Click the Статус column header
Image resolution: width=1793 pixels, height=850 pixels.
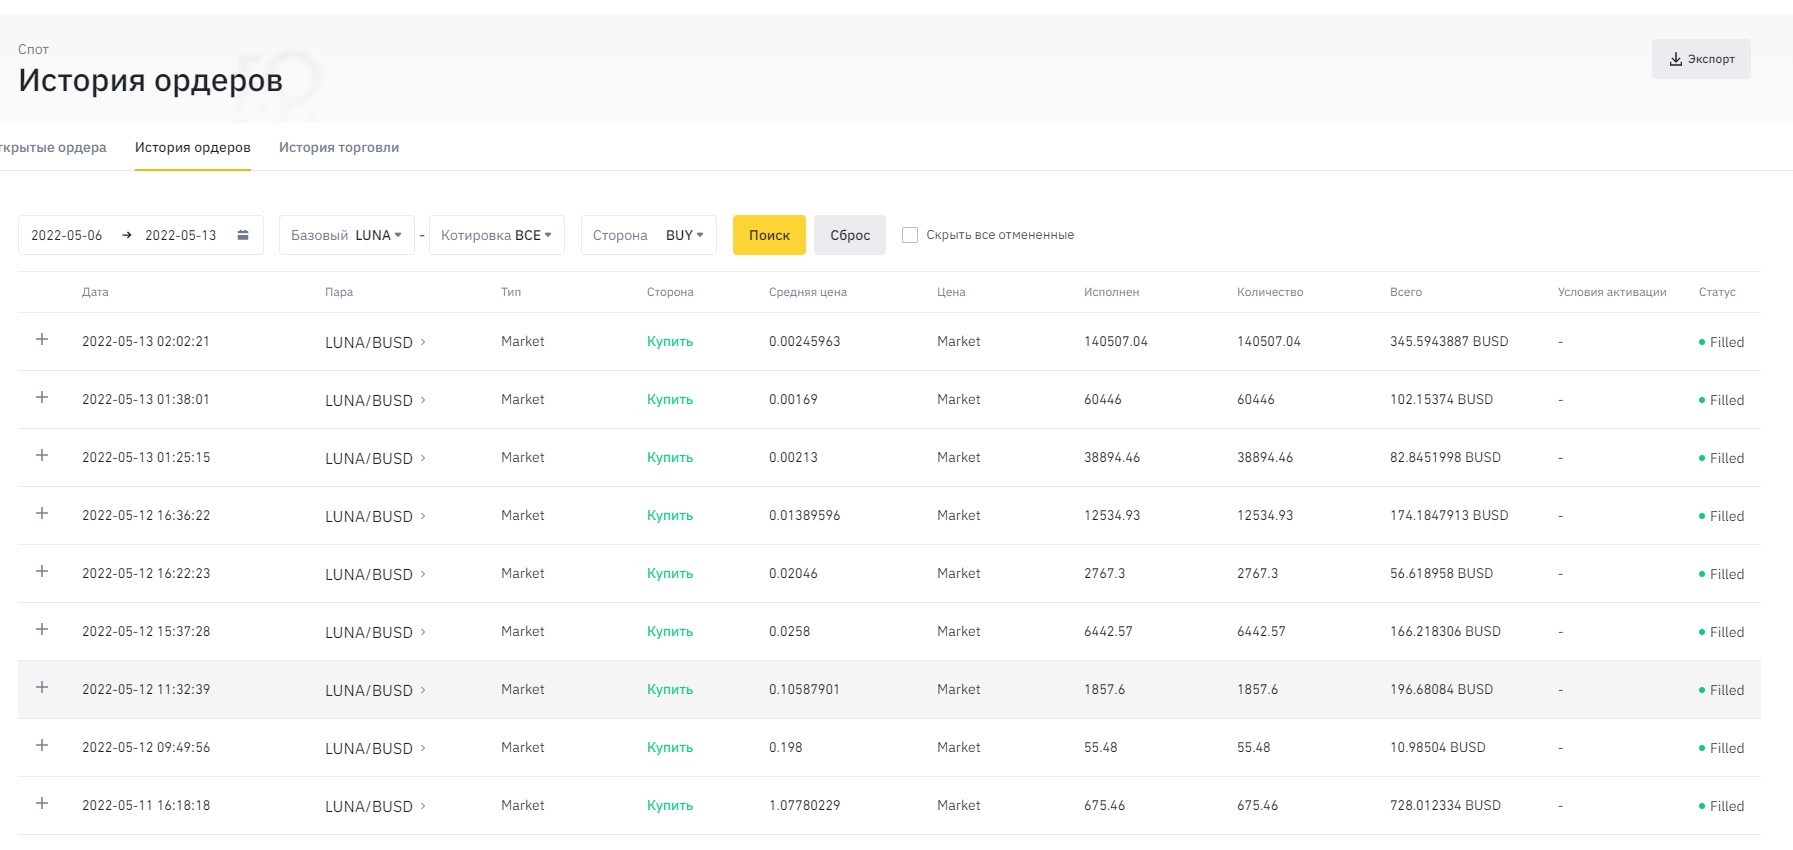click(x=1717, y=292)
